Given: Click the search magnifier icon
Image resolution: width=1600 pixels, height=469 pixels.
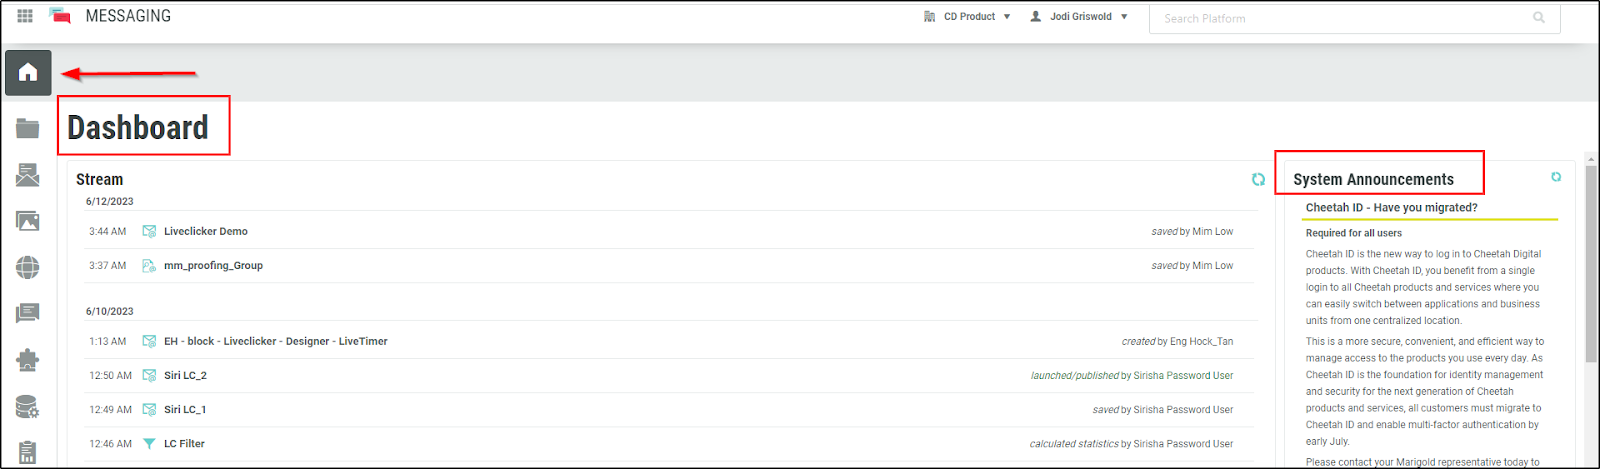Looking at the screenshot, I should tap(1539, 18).
